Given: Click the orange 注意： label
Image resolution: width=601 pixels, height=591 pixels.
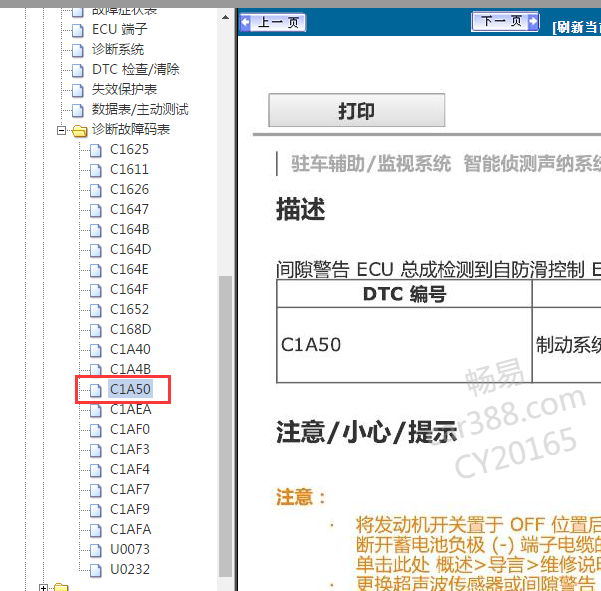Looking at the screenshot, I should (x=301, y=497).
